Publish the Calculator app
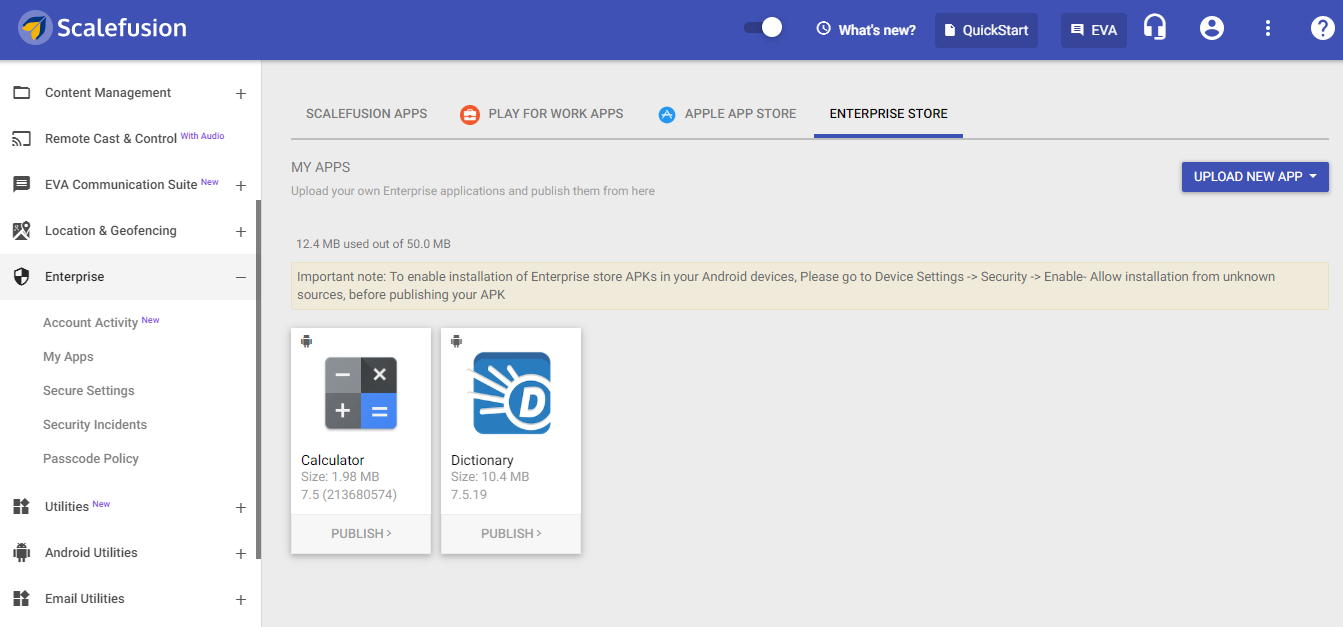1343x627 pixels. pos(361,534)
